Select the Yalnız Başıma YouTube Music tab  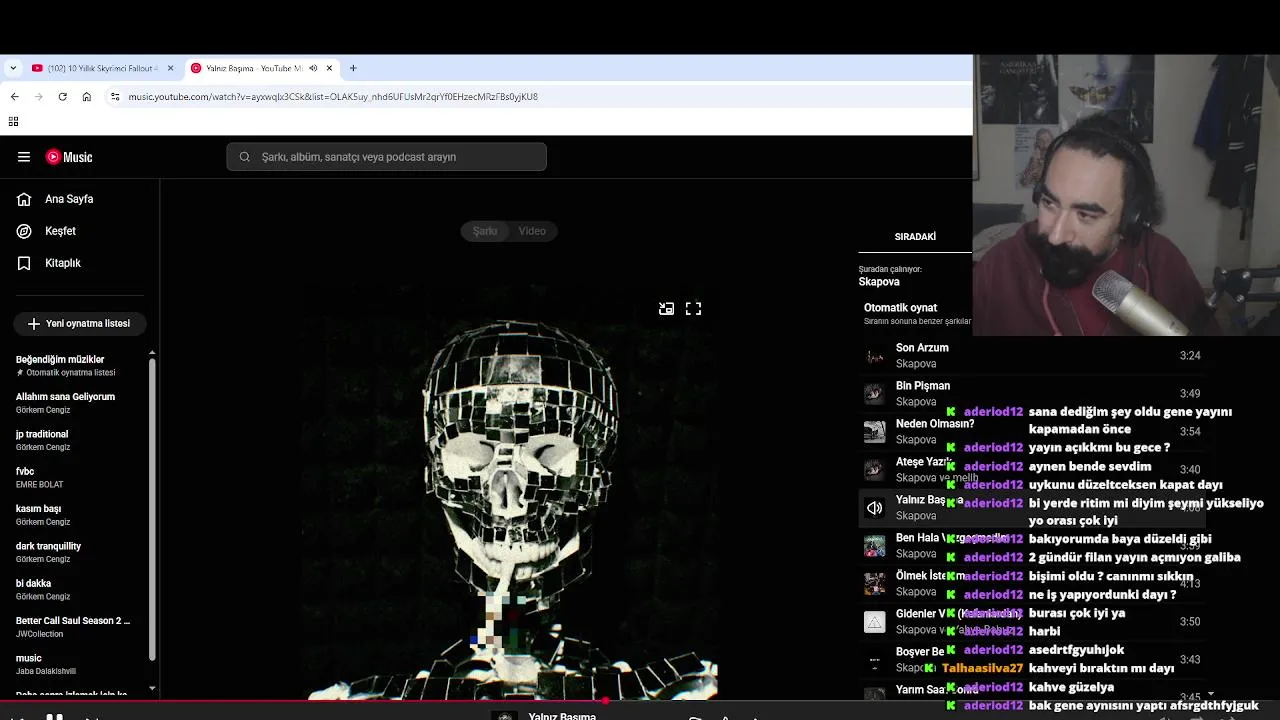click(253, 68)
